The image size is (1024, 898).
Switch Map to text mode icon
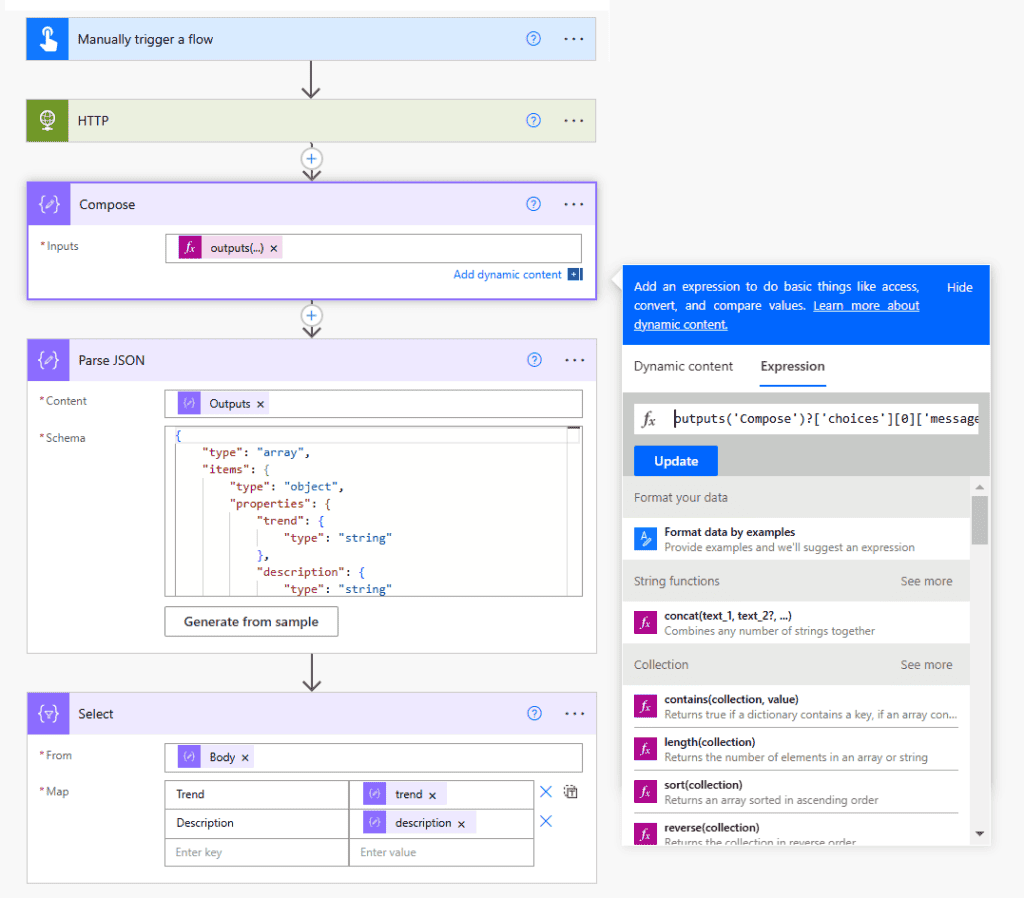[571, 792]
